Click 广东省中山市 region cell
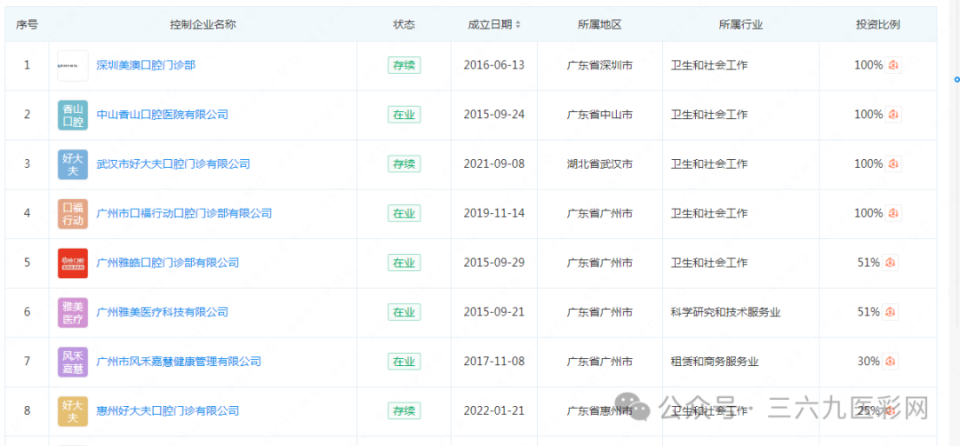This screenshot has width=960, height=446. pyautogui.click(x=599, y=115)
